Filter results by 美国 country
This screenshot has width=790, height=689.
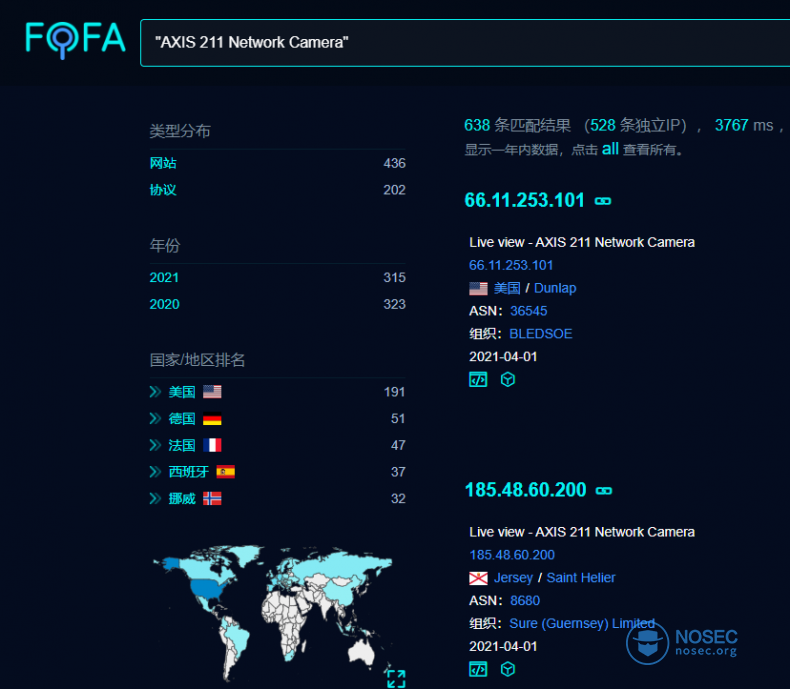click(x=182, y=392)
